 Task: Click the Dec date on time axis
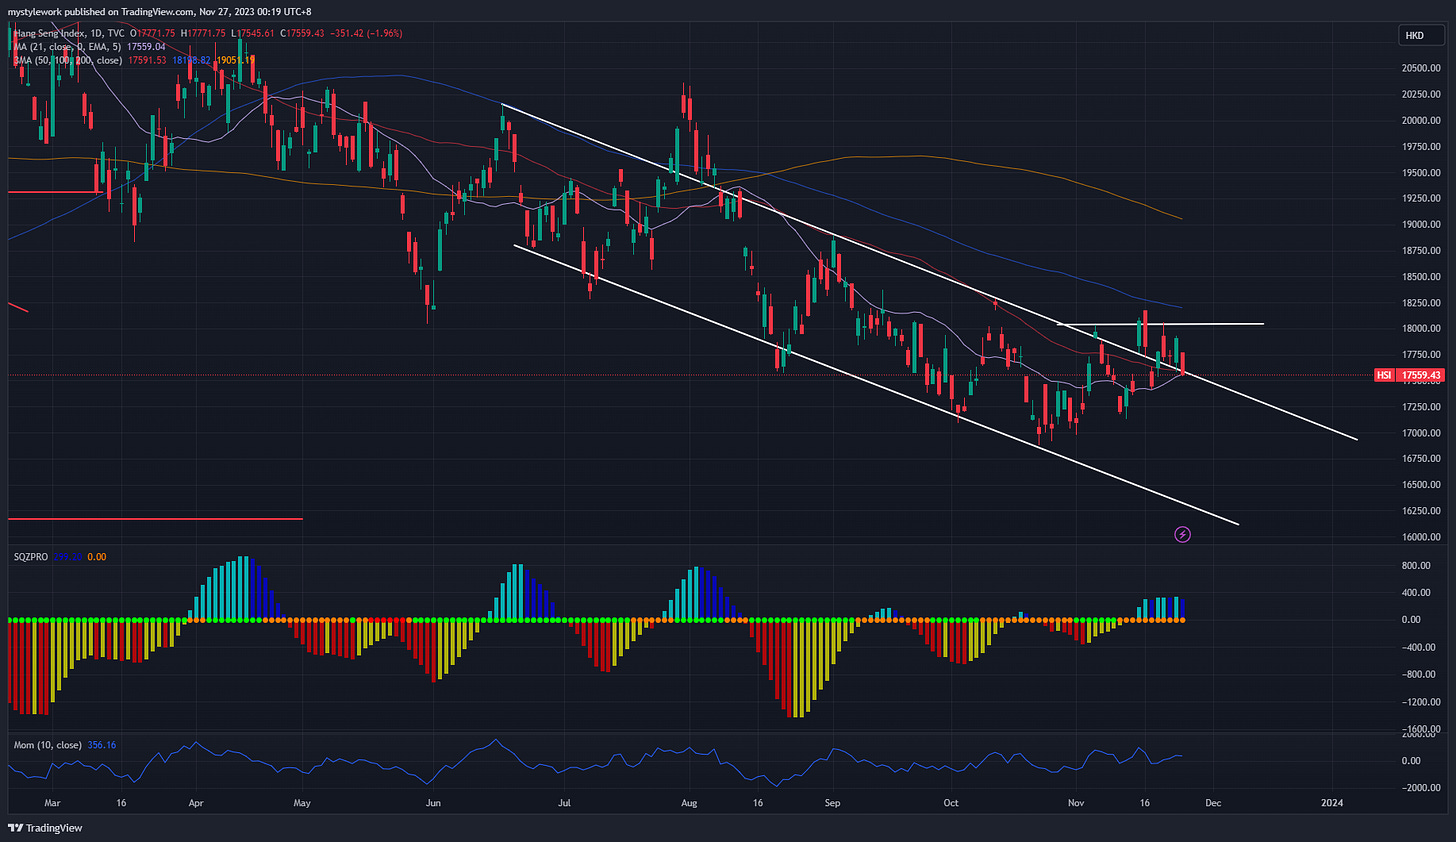1212,802
